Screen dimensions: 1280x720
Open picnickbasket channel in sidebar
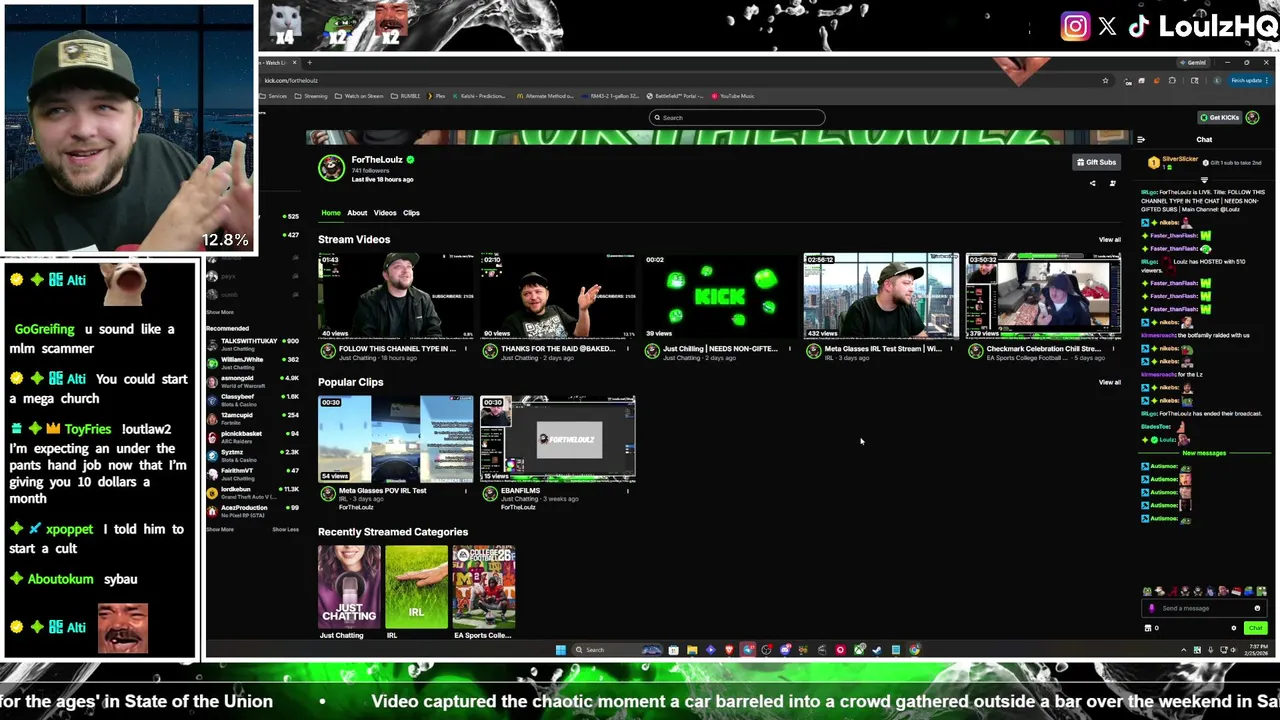[x=253, y=436]
